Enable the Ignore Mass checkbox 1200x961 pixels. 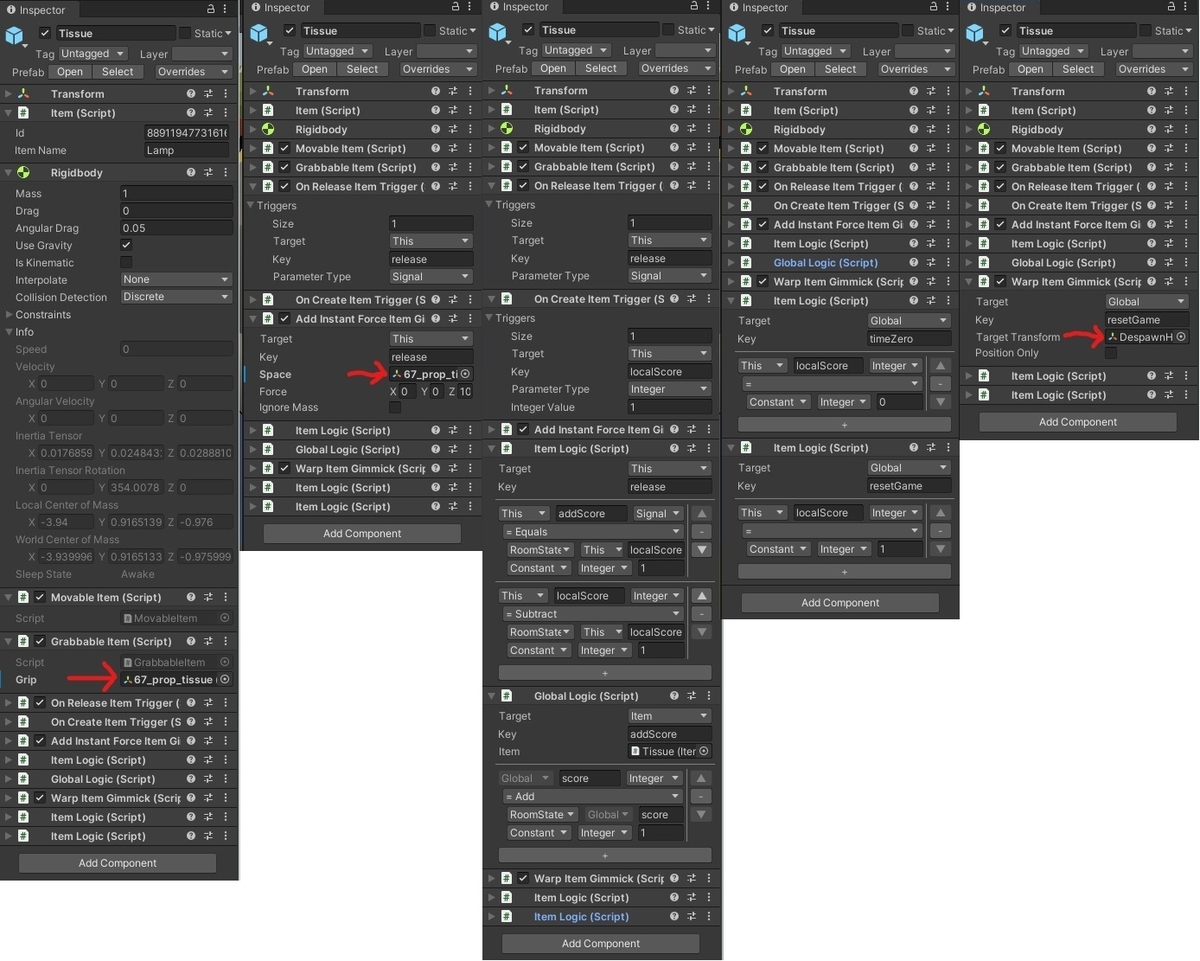click(x=395, y=408)
